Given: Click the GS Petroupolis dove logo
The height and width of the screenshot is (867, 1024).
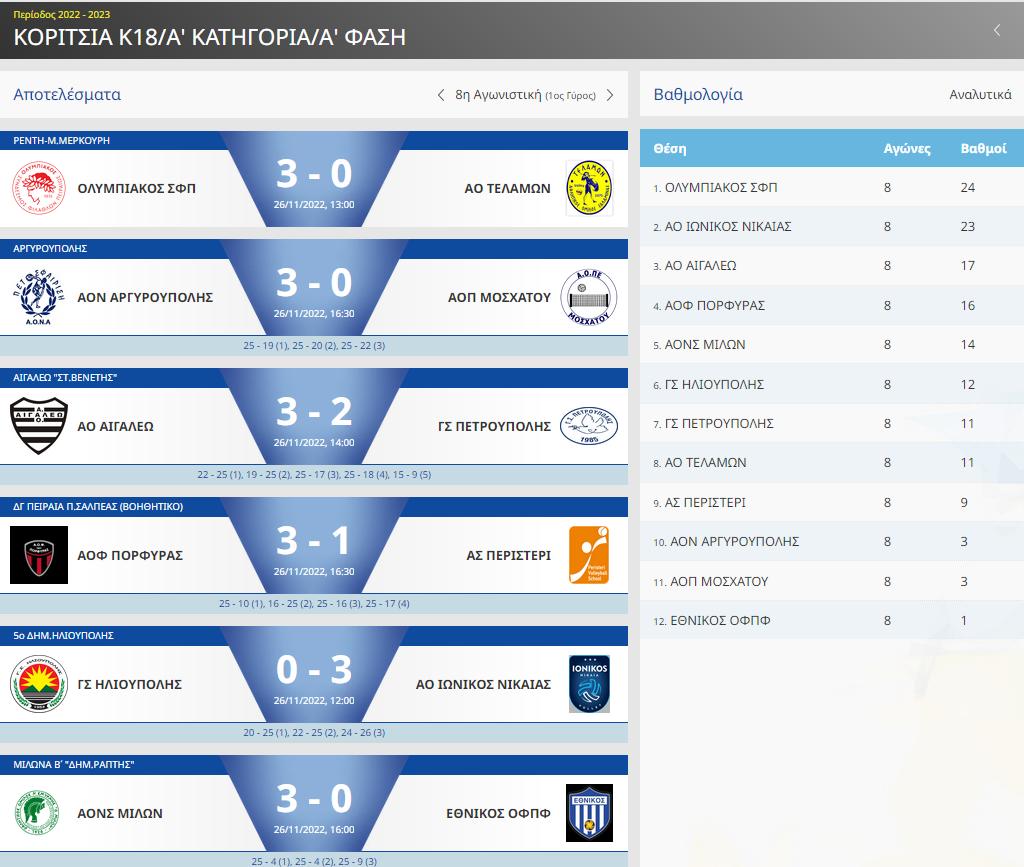Looking at the screenshot, I should coord(589,426).
